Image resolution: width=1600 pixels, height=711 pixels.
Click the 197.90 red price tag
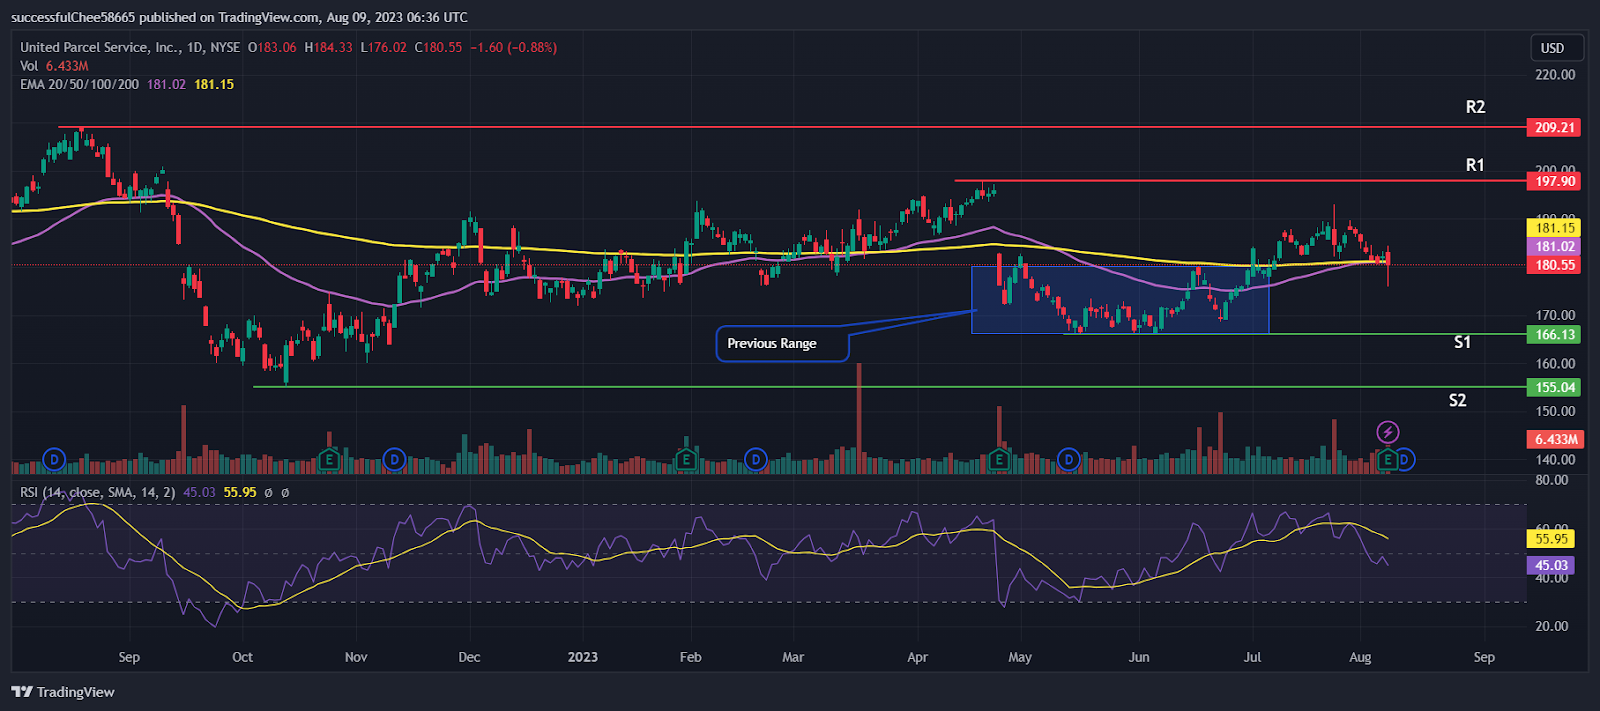pyautogui.click(x=1555, y=181)
